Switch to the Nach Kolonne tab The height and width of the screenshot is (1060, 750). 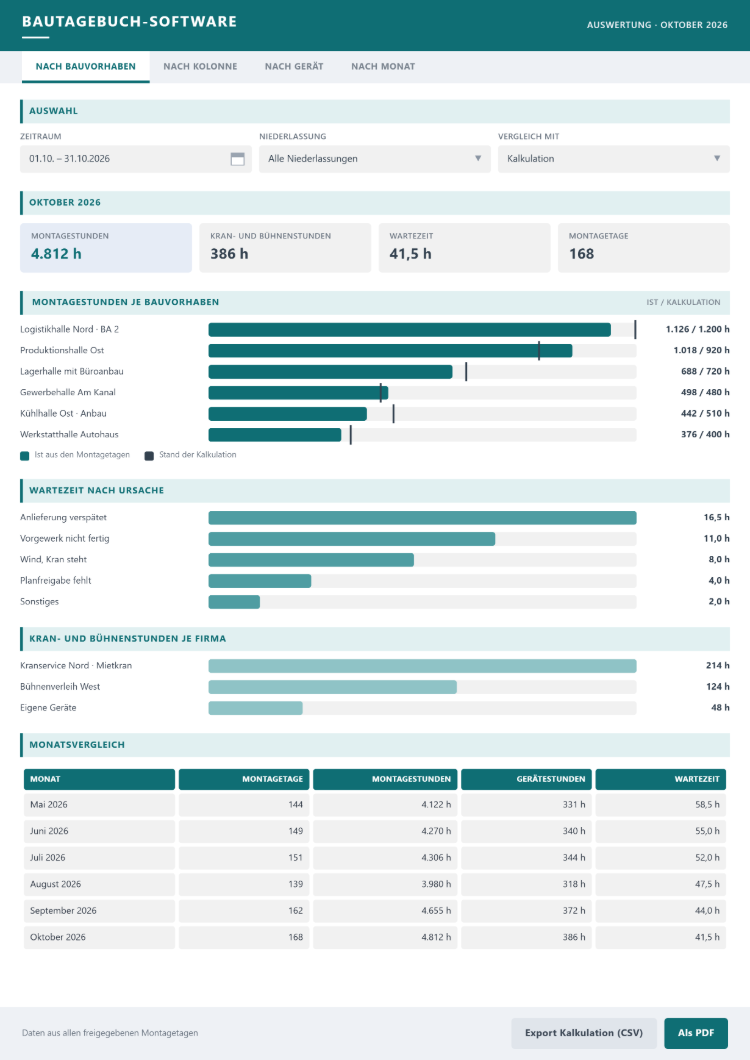[x=200, y=66]
